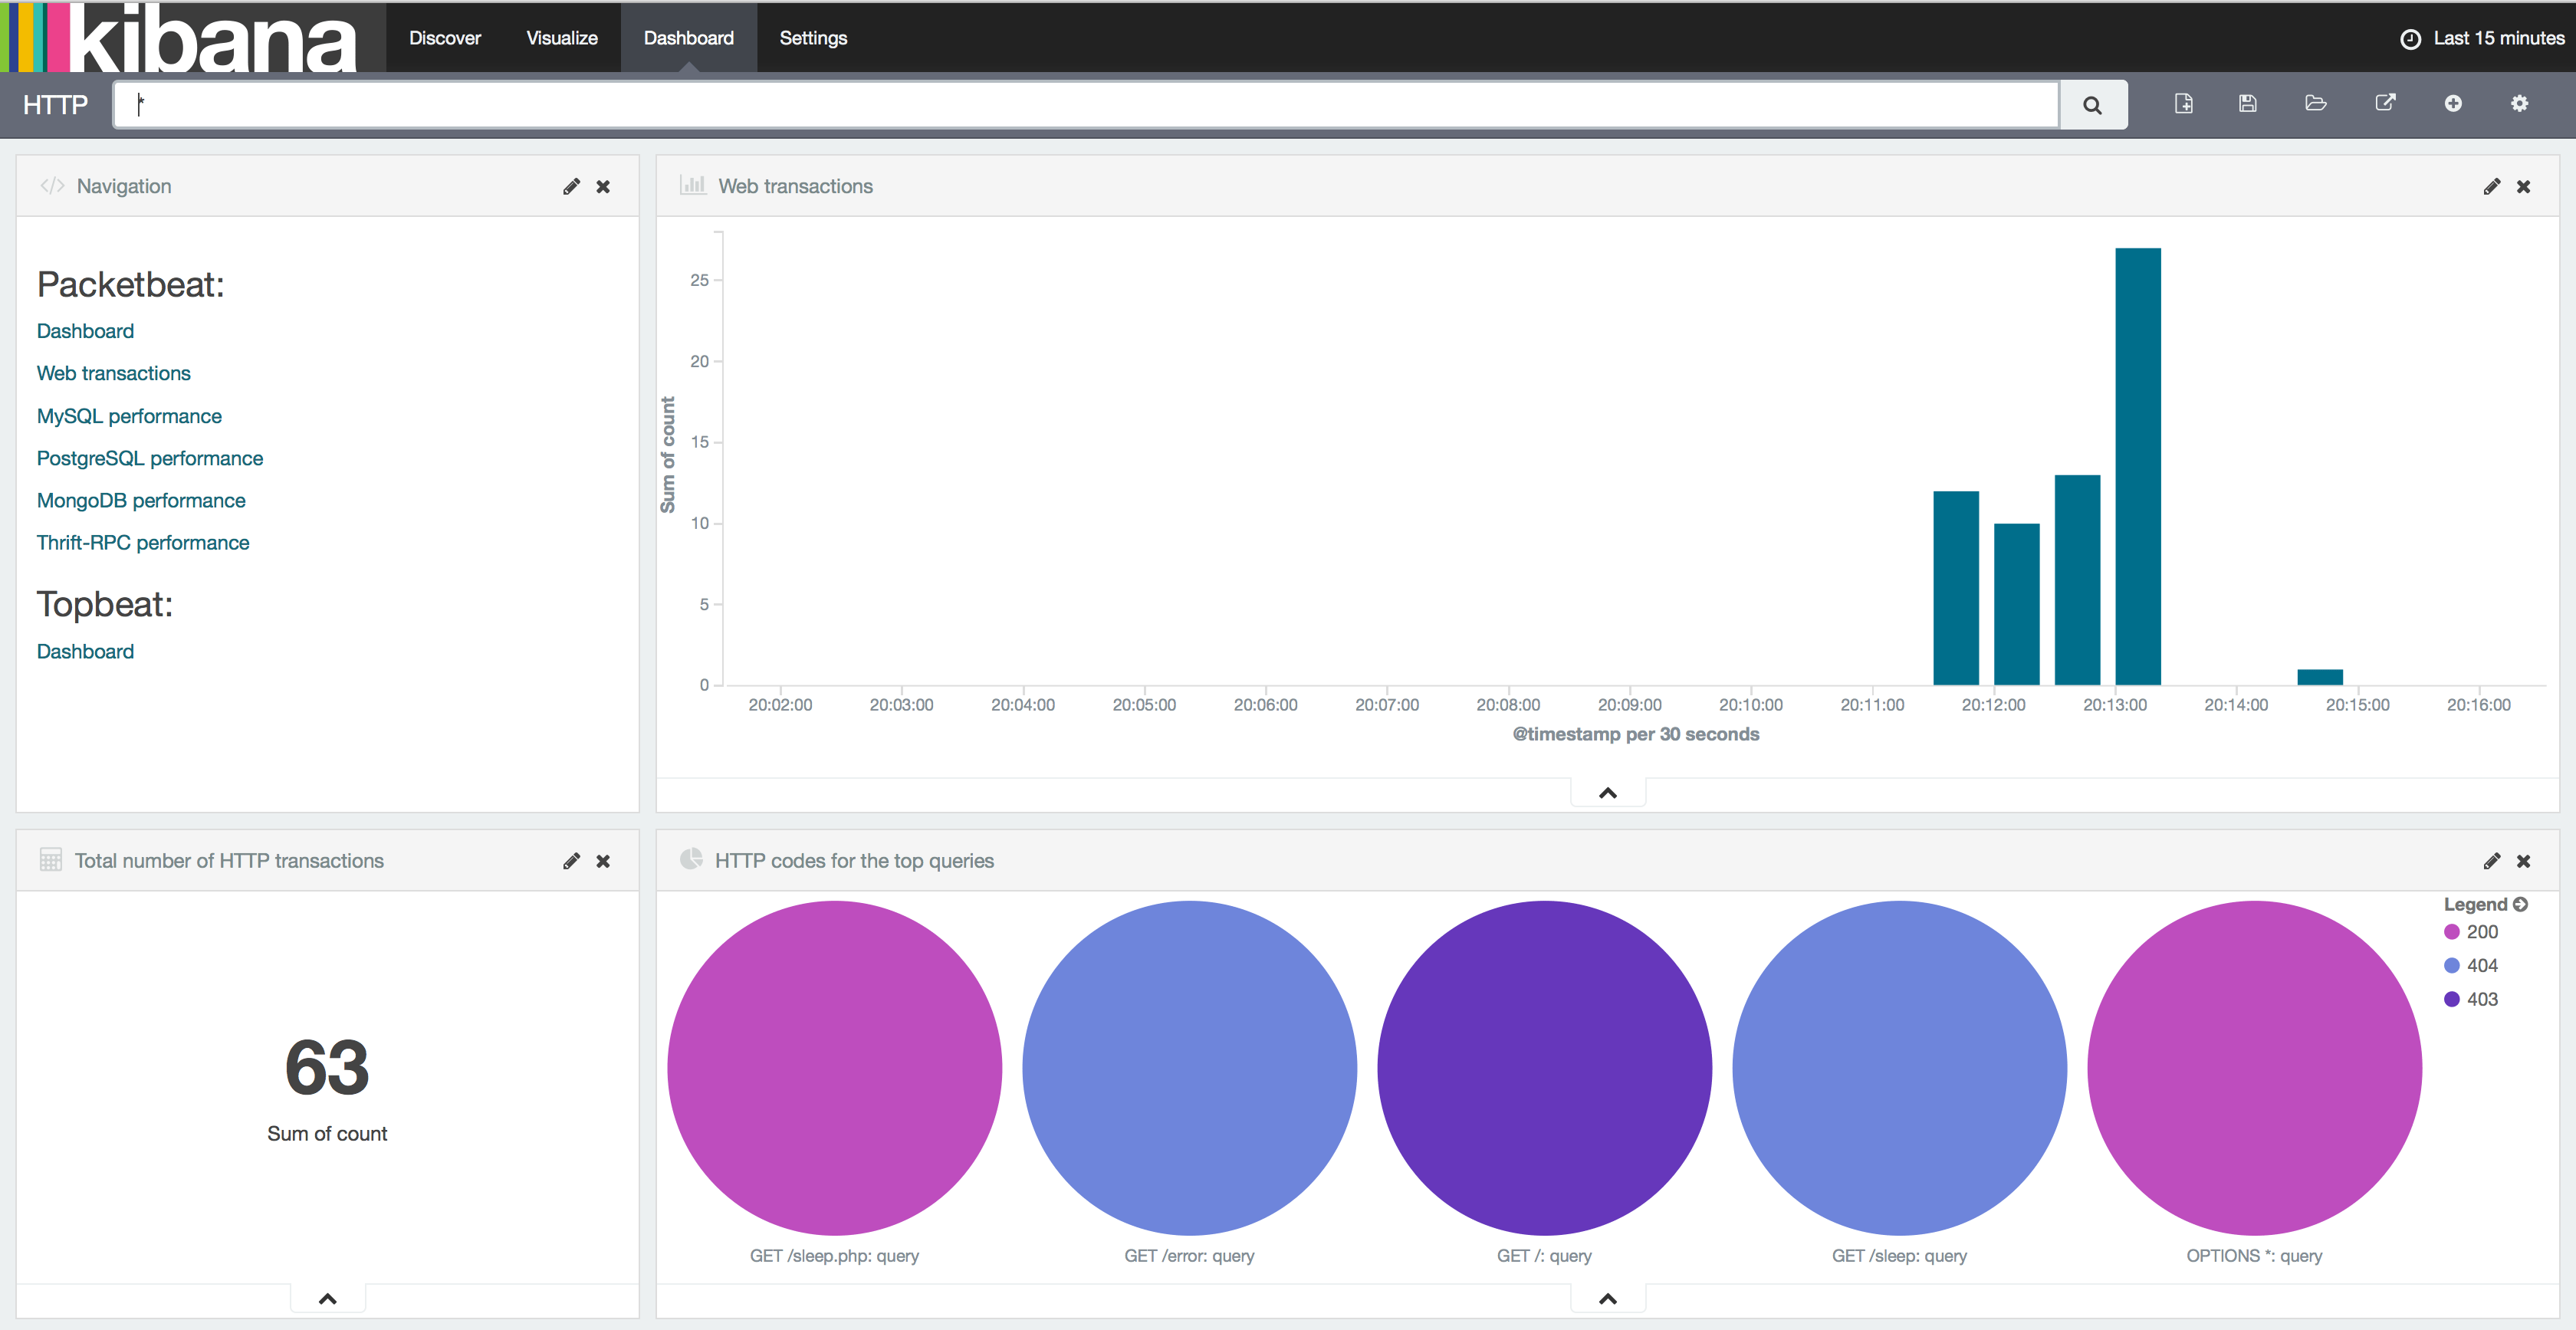Screen dimensions: 2576x1330
Task: Collapse the Total HTTP transactions panel
Action: point(327,1298)
